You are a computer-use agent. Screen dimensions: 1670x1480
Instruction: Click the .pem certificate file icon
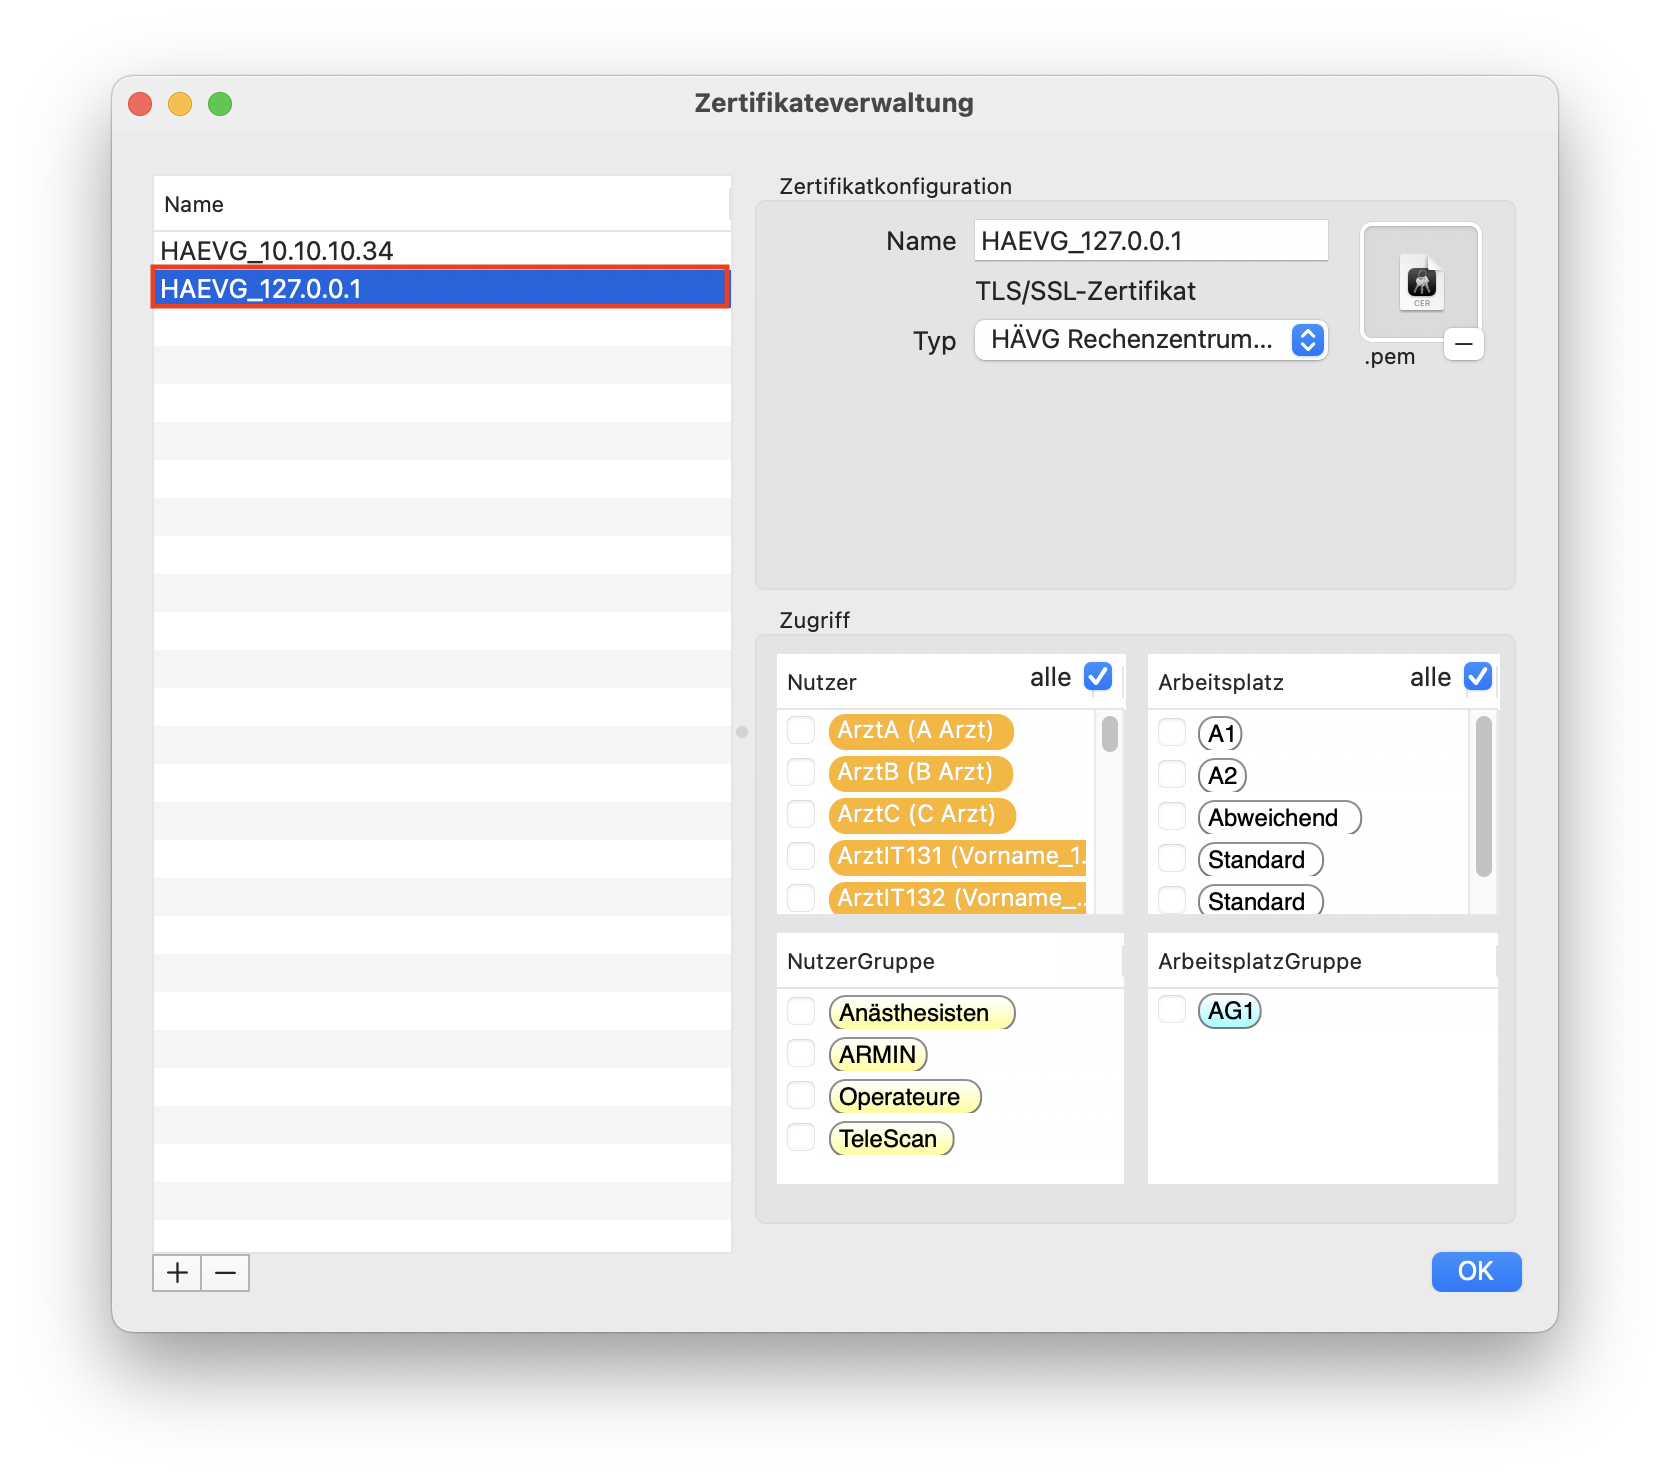coord(1420,284)
